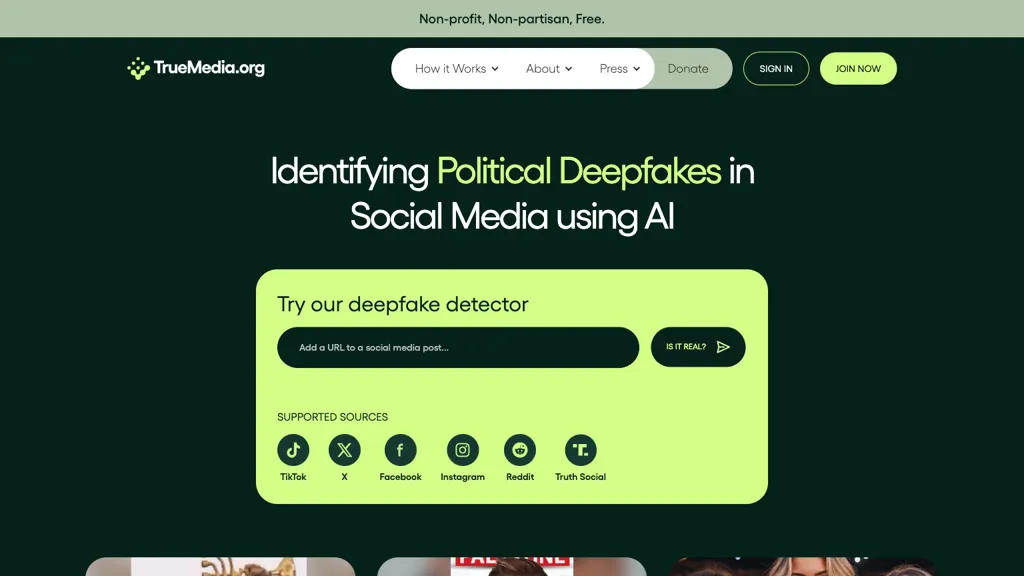Select How it Works in the navigation
1024x576 pixels.
450,68
